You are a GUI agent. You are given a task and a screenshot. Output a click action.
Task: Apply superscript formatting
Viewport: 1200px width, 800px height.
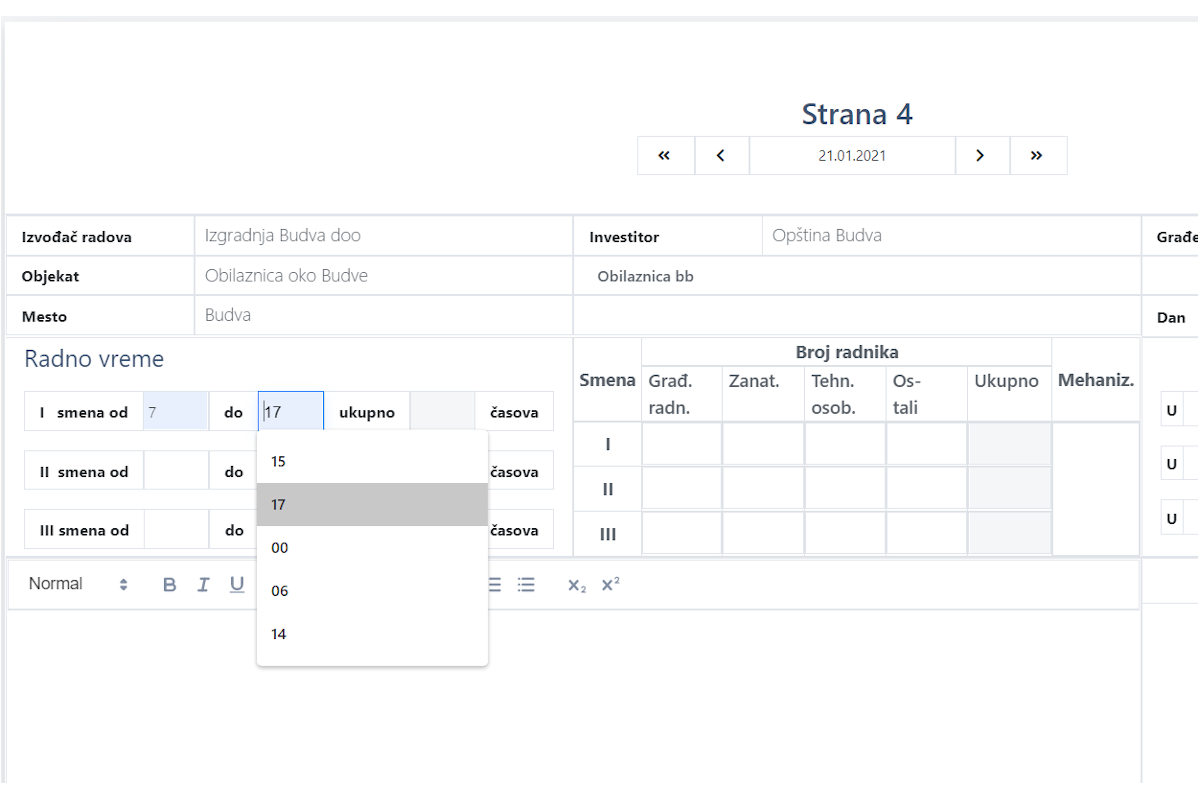[x=610, y=585]
